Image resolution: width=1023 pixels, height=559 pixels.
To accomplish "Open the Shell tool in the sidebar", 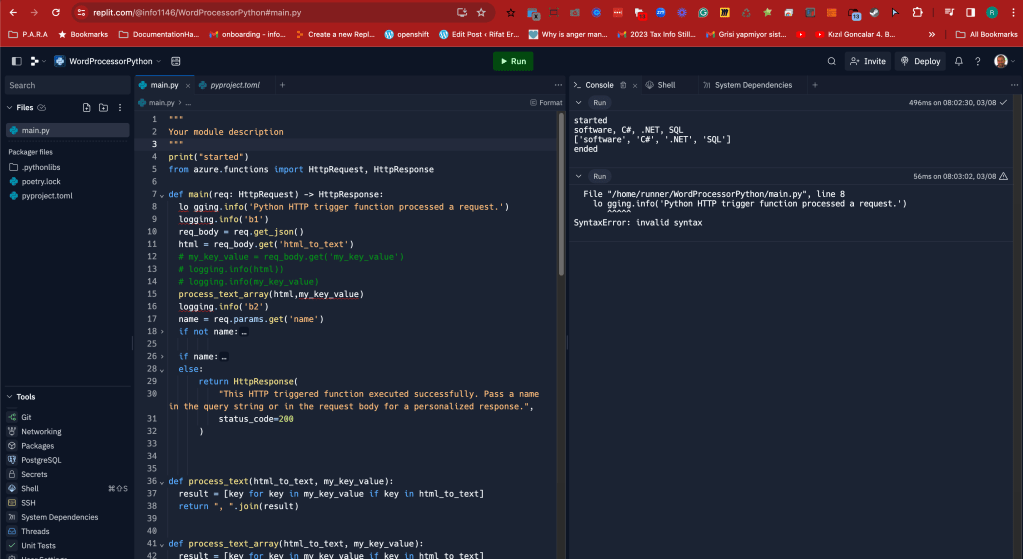I will 67,489.
